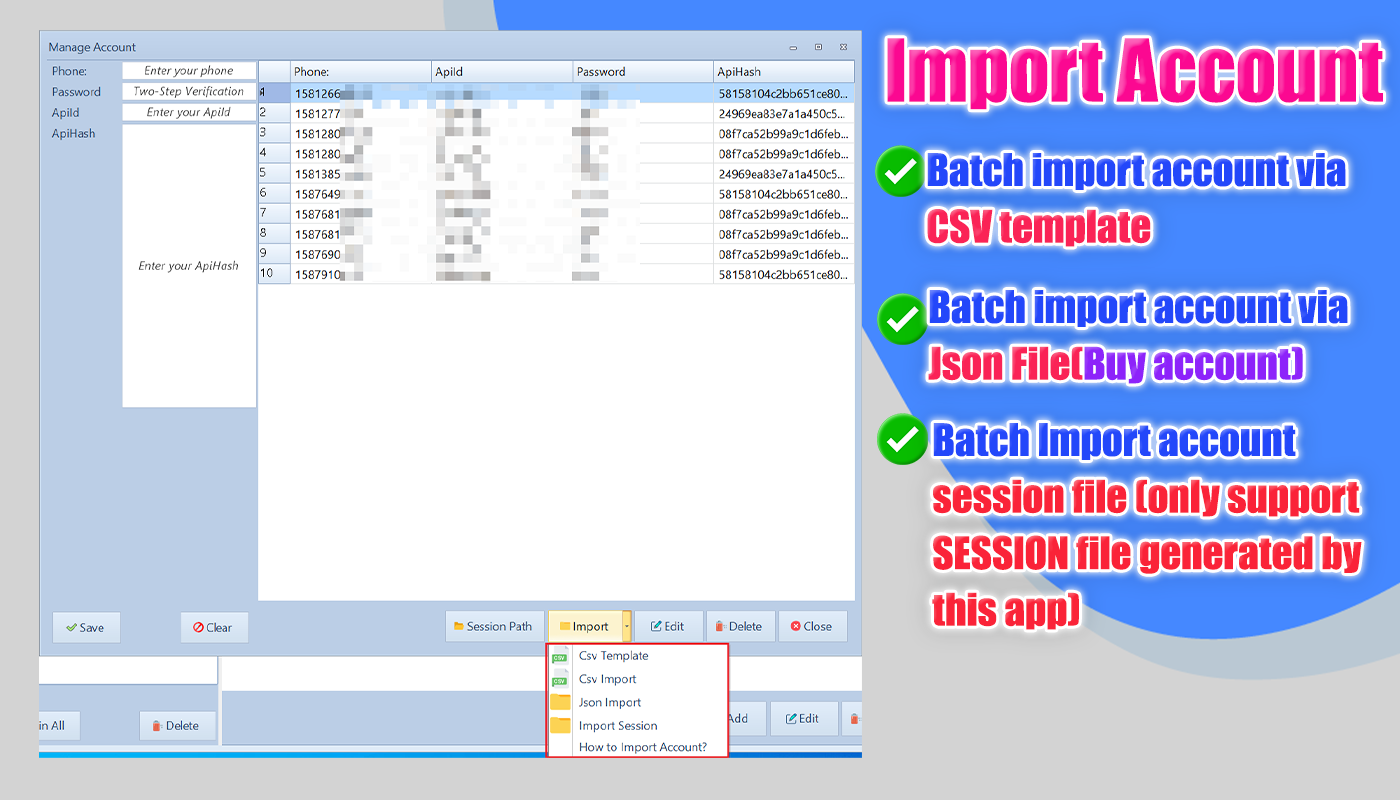This screenshot has width=1400, height=800.
Task: Click Delete button beside the Close button
Action: point(741,627)
